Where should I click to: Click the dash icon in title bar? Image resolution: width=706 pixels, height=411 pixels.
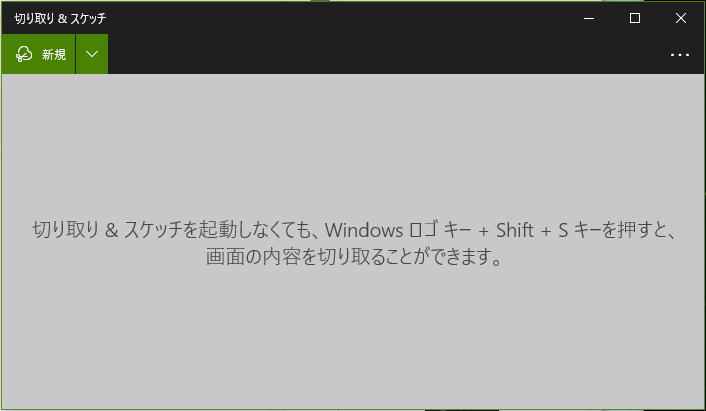tap(589, 18)
